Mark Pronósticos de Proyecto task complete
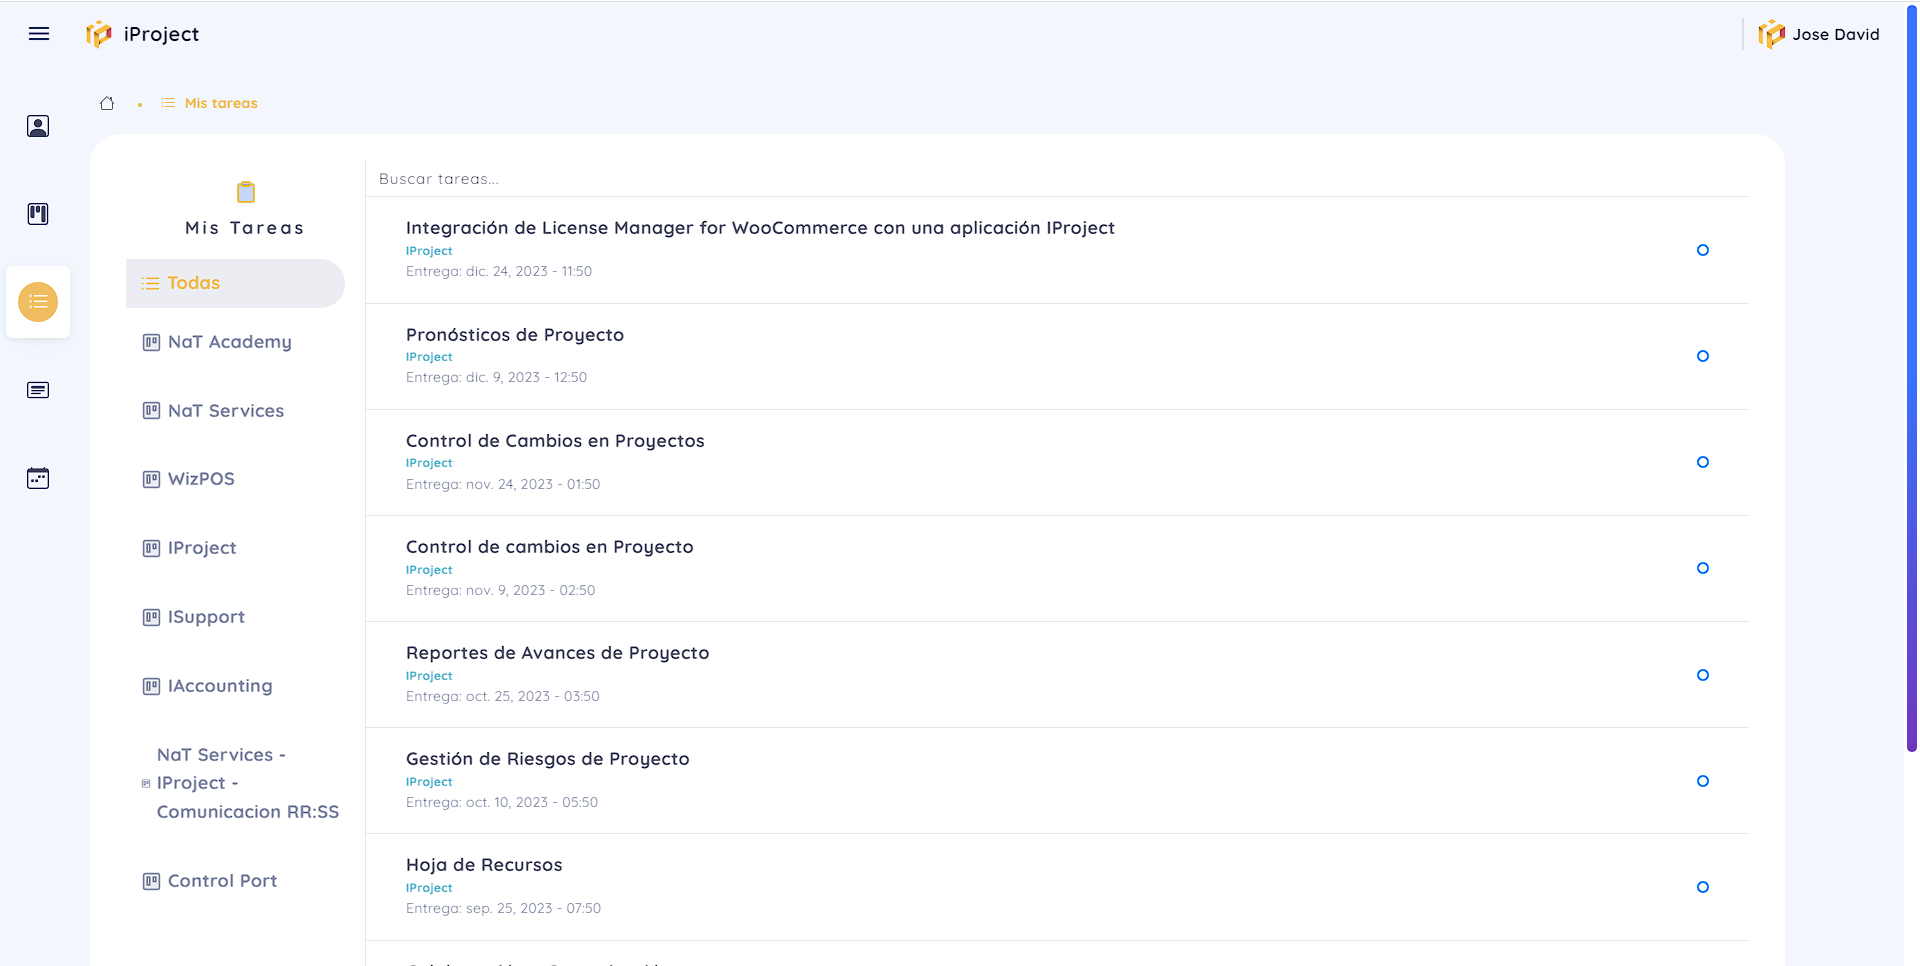Screen dimensions: 1920x966 (1702, 356)
